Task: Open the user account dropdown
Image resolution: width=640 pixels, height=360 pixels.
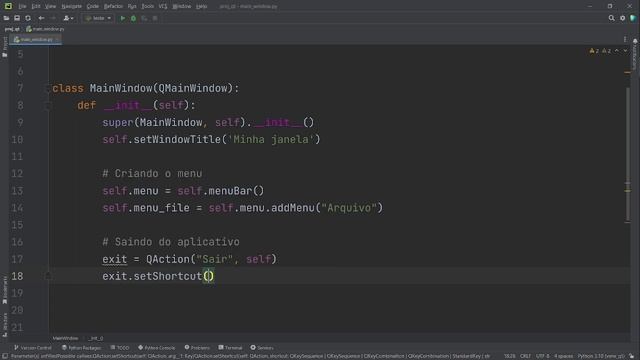Action: 68,18
